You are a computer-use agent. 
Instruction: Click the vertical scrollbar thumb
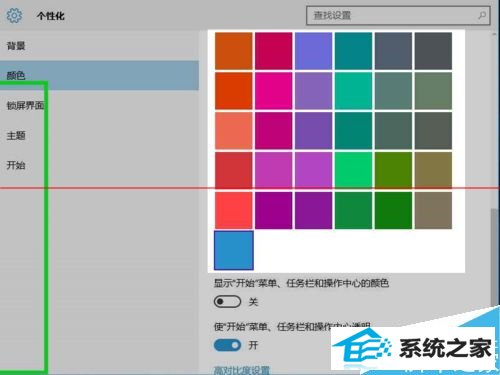click(494, 257)
